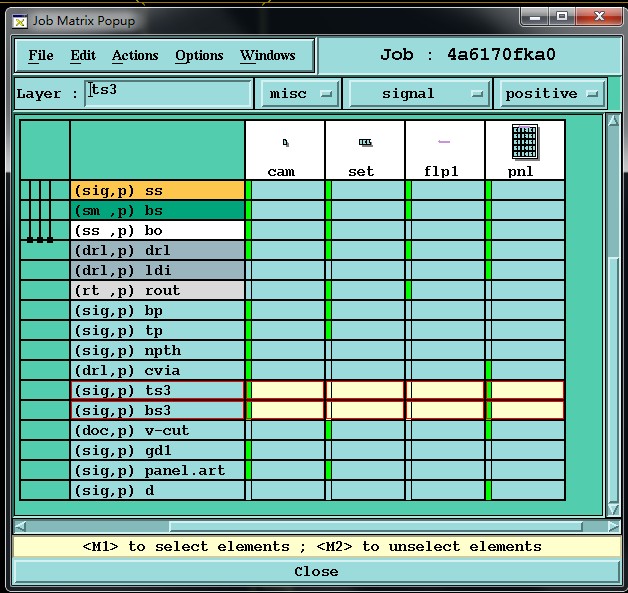Image resolution: width=628 pixels, height=593 pixels.
Task: Click the Job 4a6170fka0 label
Action: [x=468, y=54]
